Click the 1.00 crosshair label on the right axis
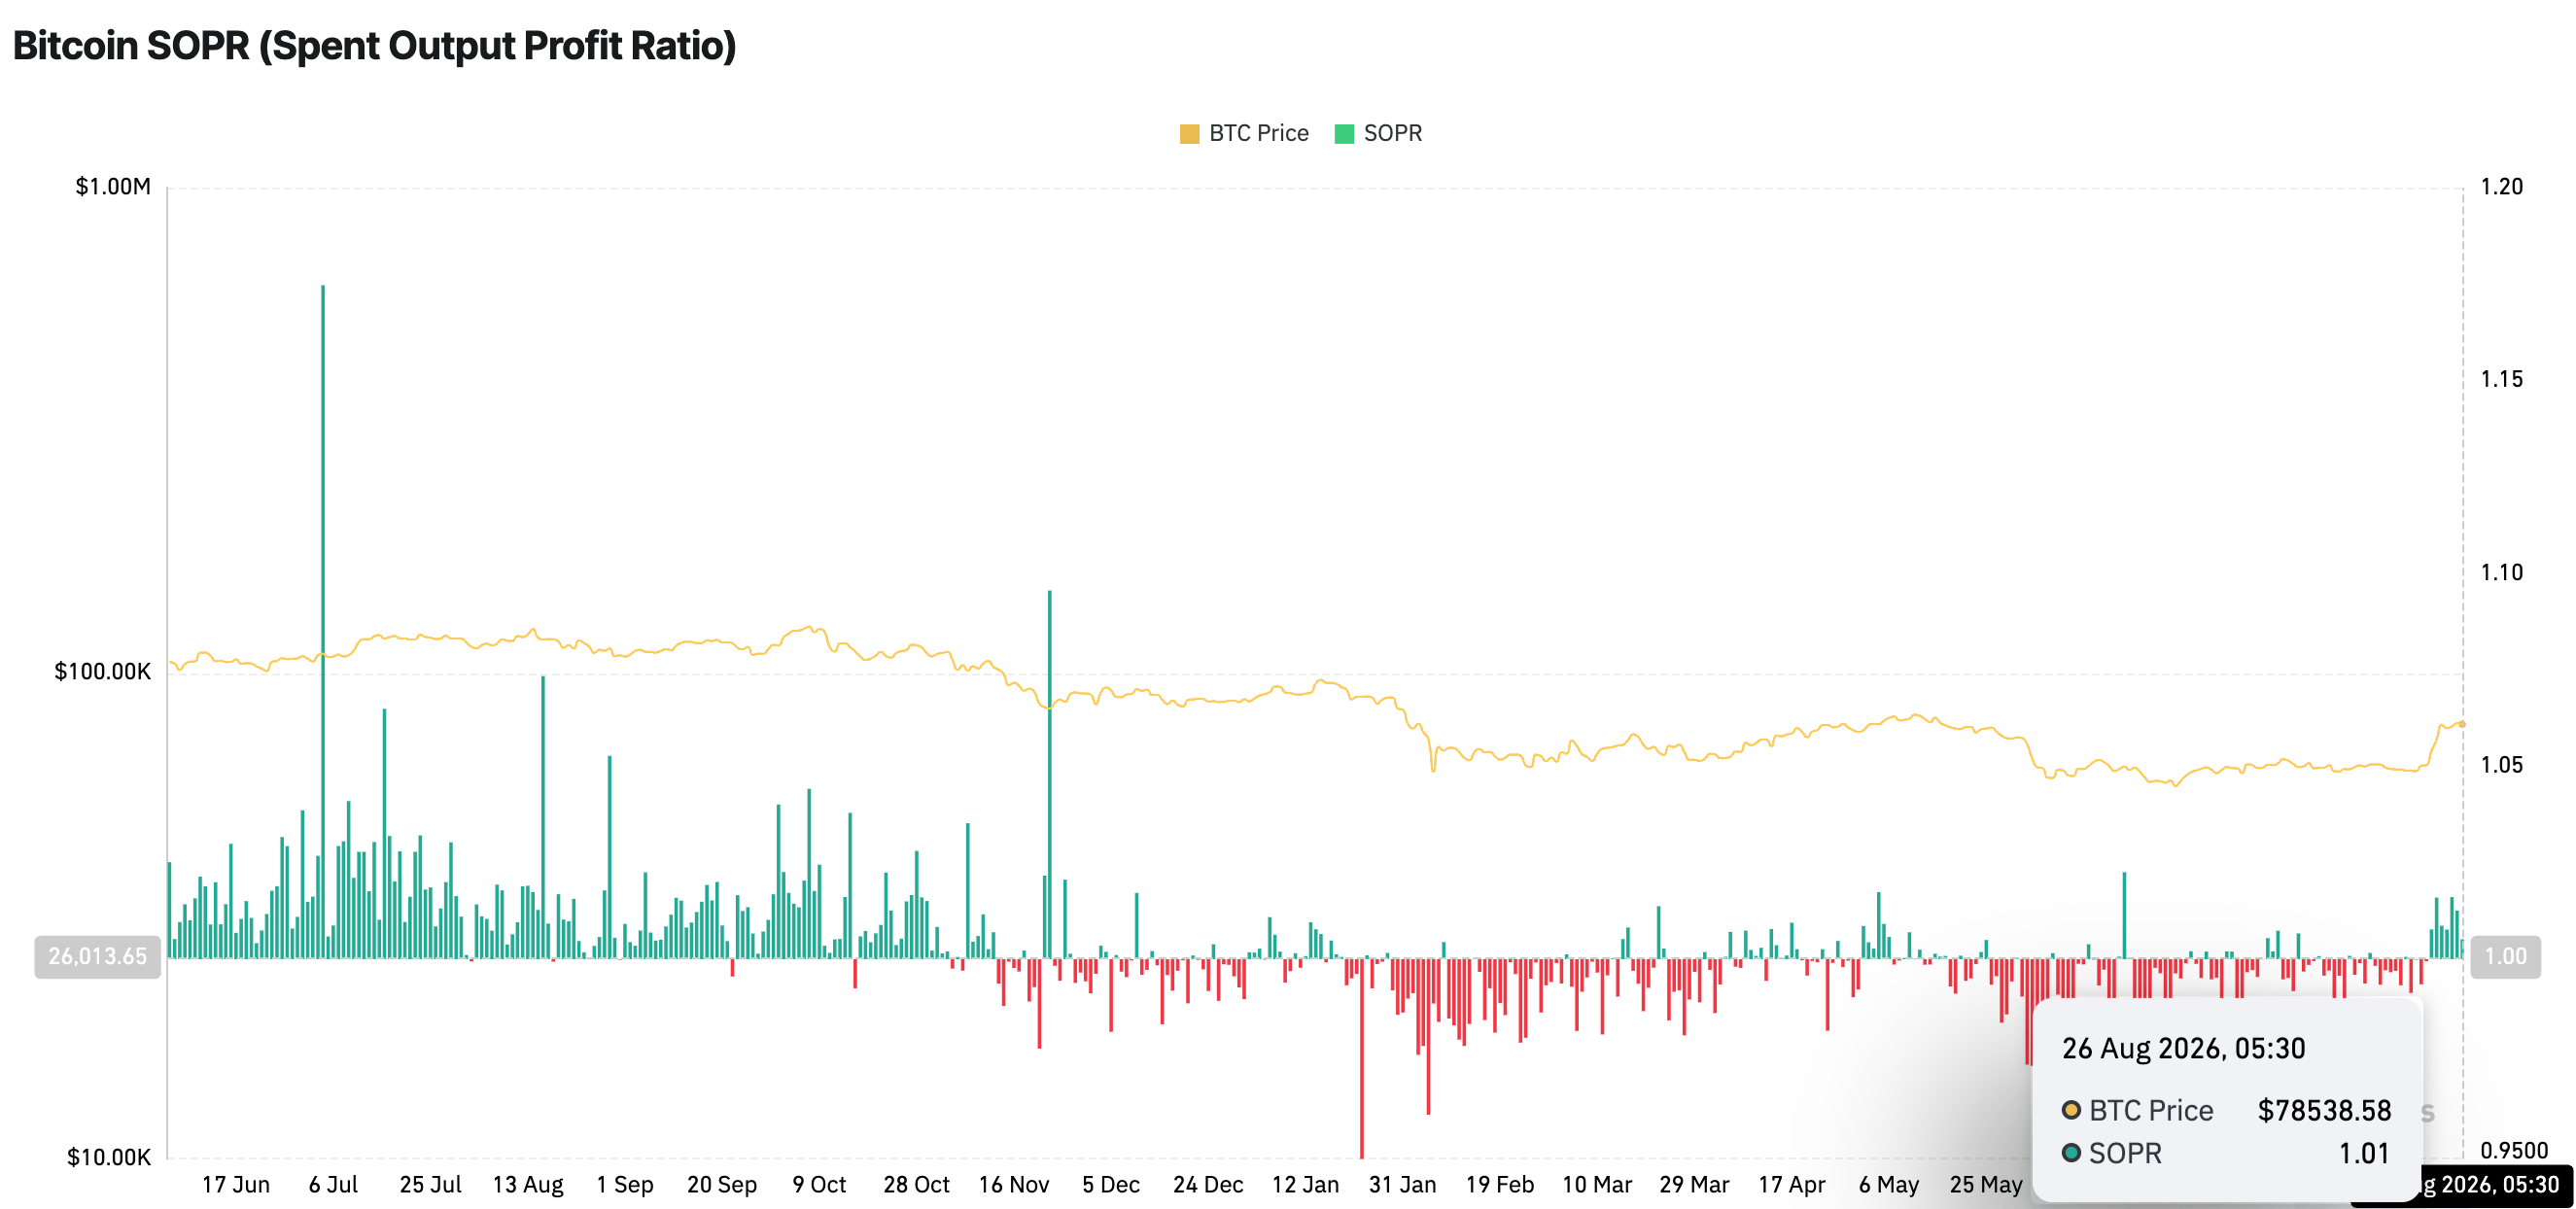 click(x=2505, y=956)
